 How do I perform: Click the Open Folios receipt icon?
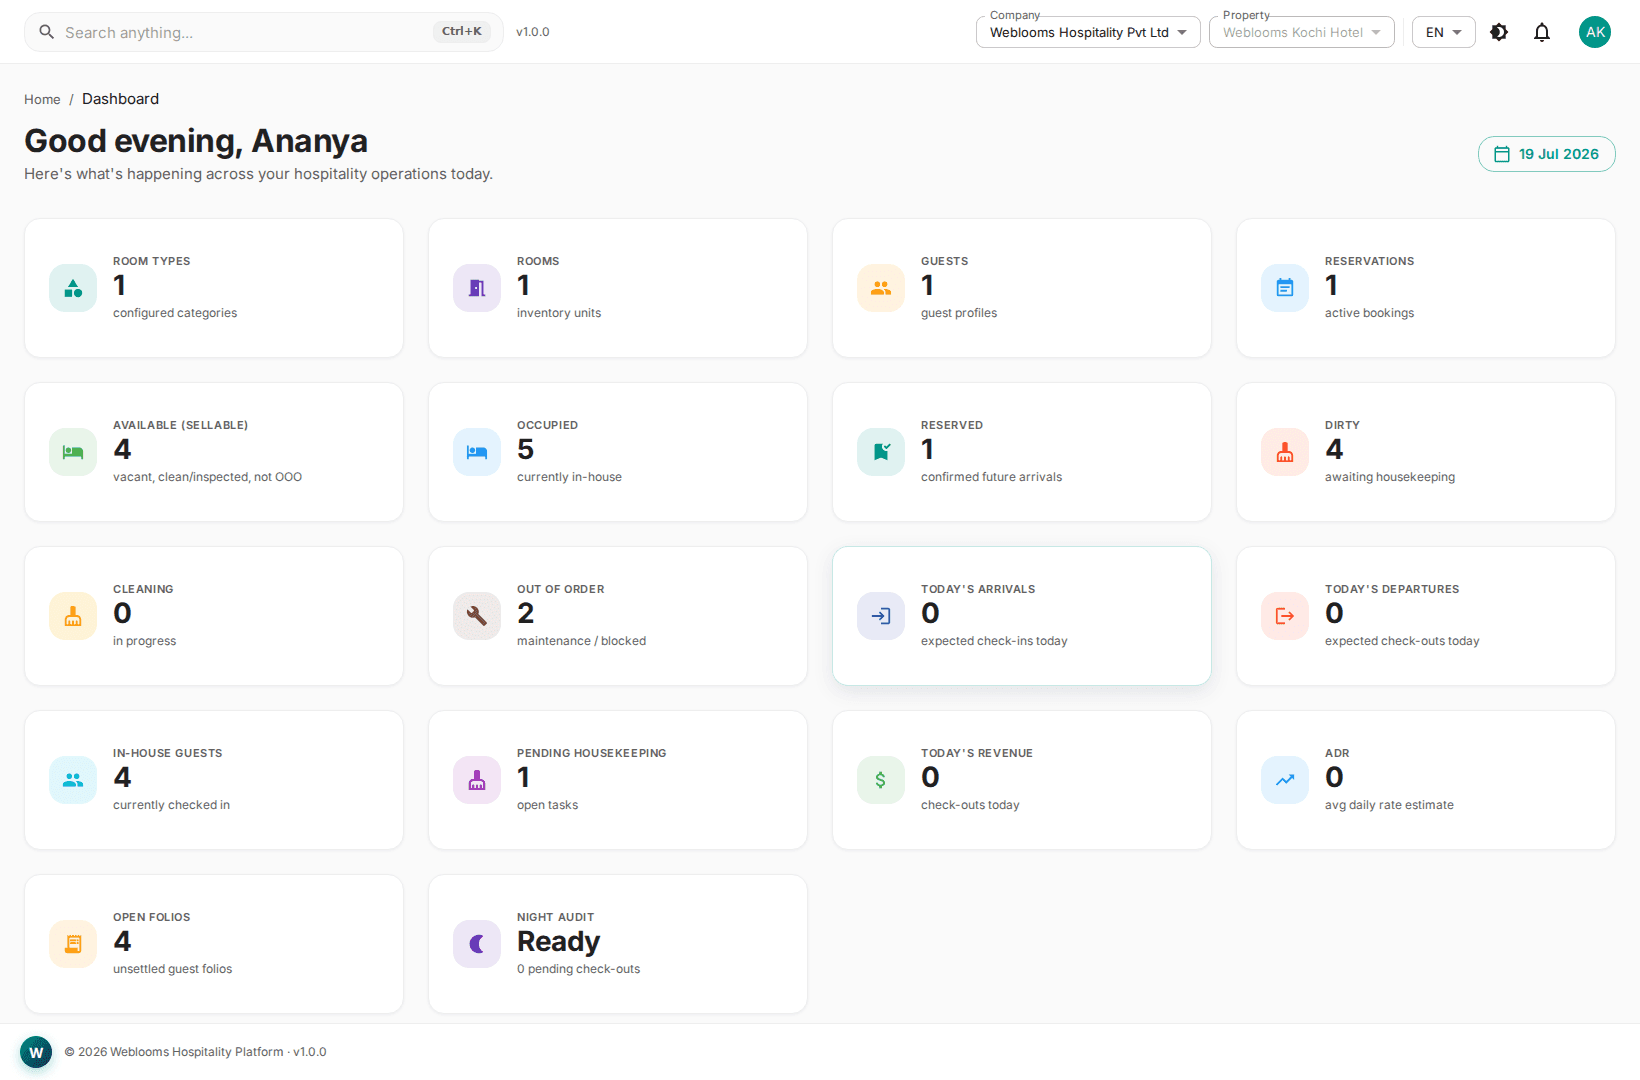73,944
